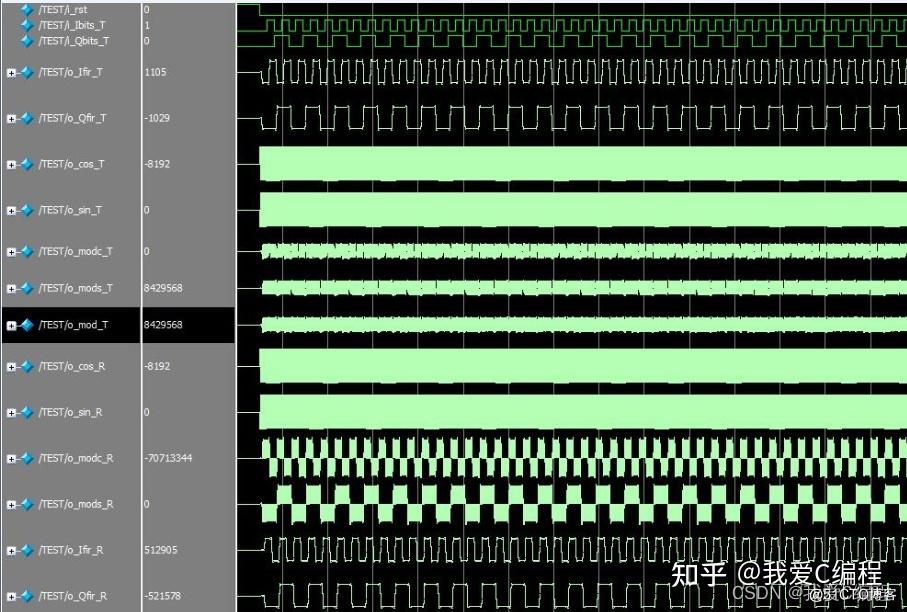Screen dimensions: 907x612
Task: Select the /TEST/o_modc_R signal name
Action: [76, 458]
